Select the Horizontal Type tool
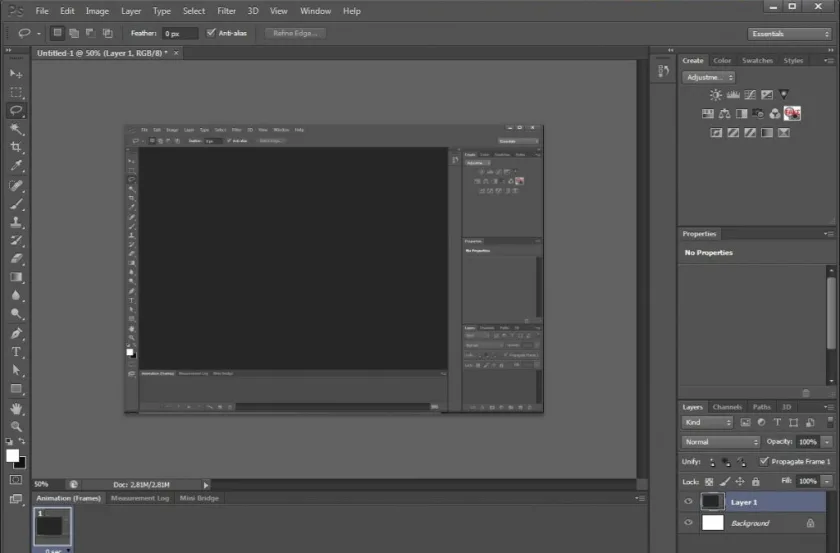This screenshot has height=553, width=840. coord(16,352)
